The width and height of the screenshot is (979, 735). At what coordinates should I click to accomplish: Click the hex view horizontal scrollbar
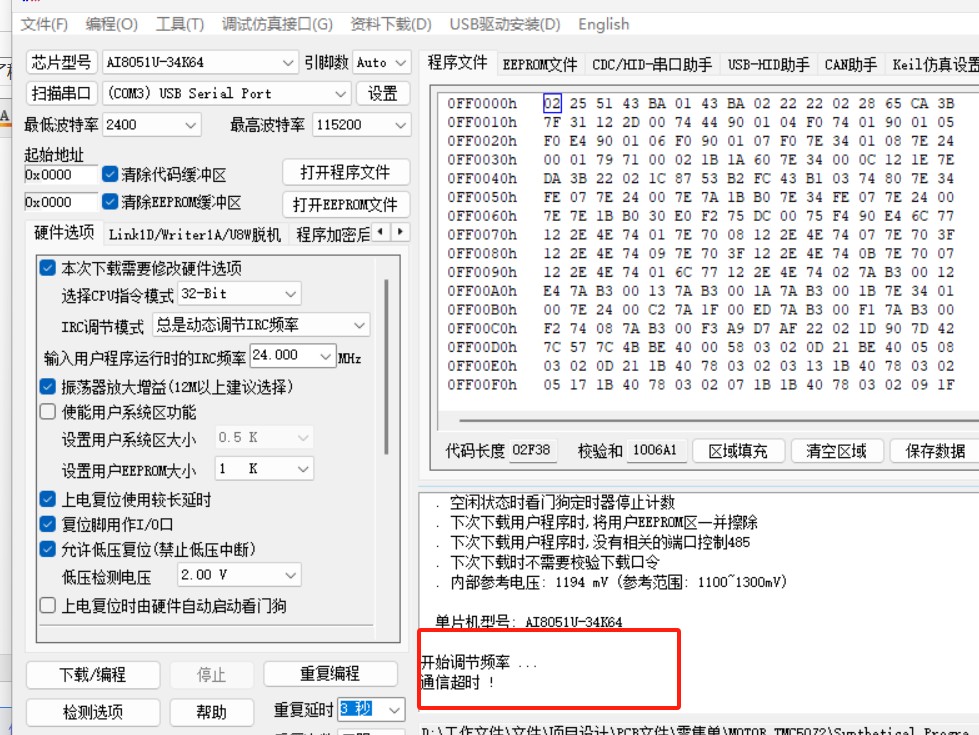(718, 421)
